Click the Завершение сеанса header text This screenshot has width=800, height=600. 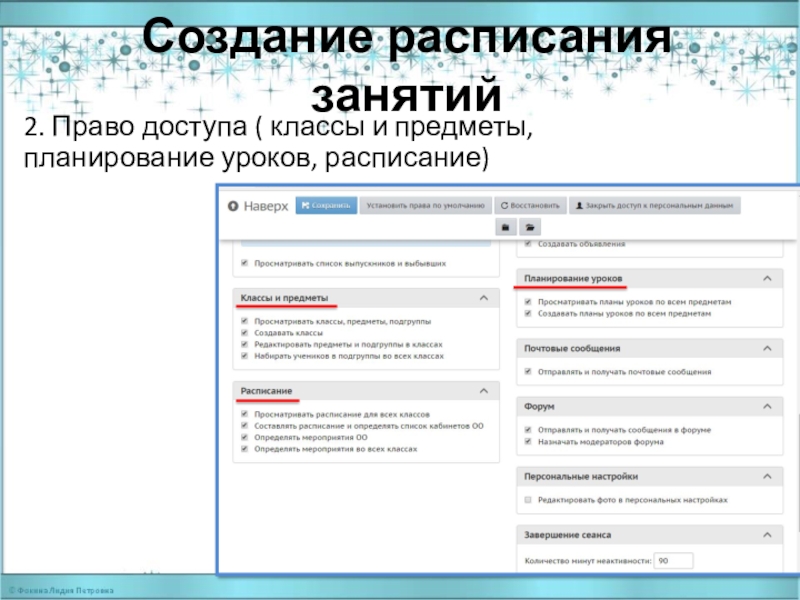567,535
